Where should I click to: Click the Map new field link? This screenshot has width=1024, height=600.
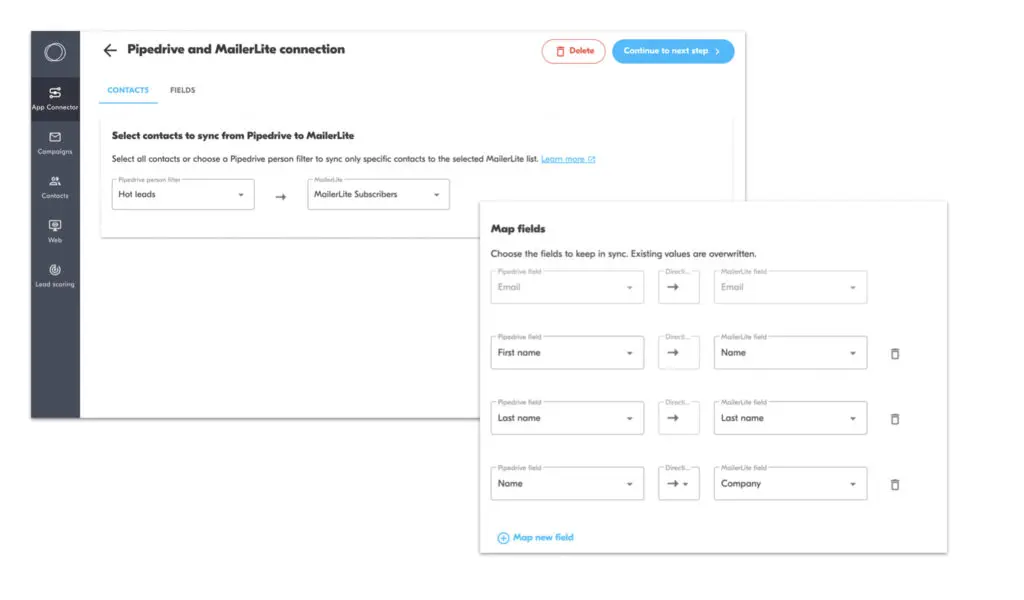536,538
